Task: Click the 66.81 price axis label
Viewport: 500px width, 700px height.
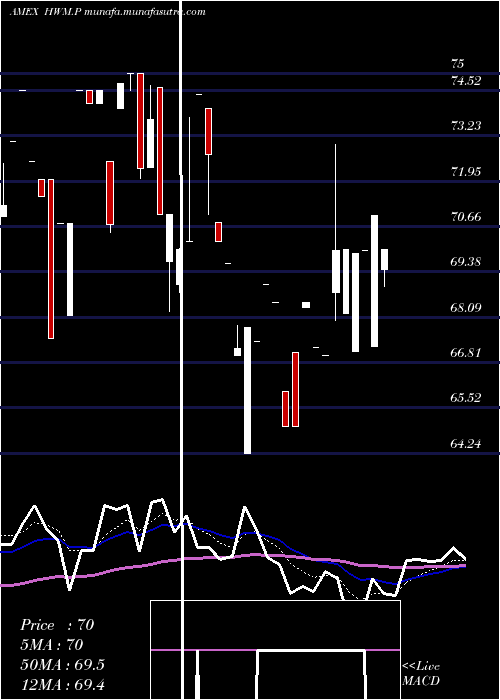Action: click(466, 353)
